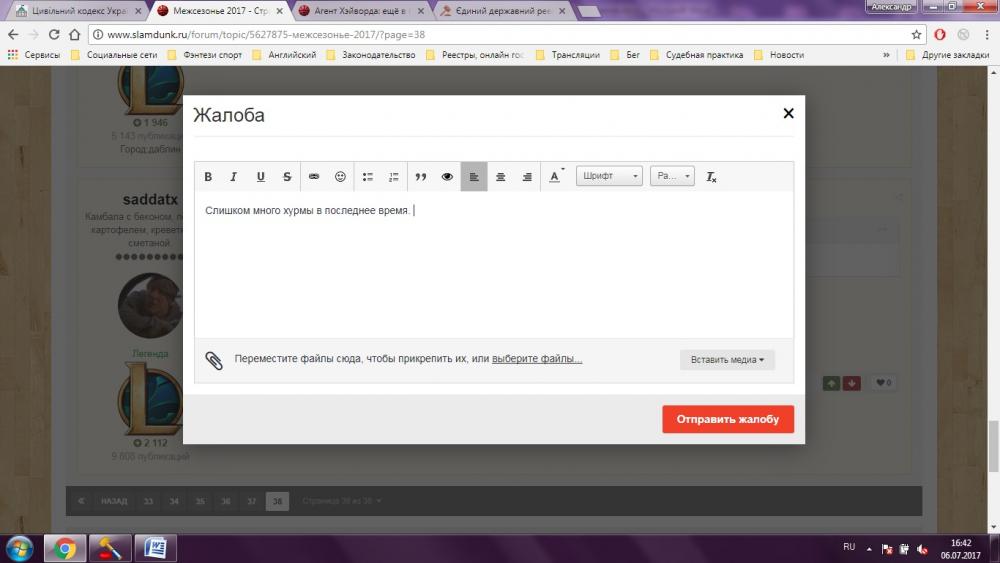
Task: Toggle underline text formatting
Action: (x=261, y=177)
